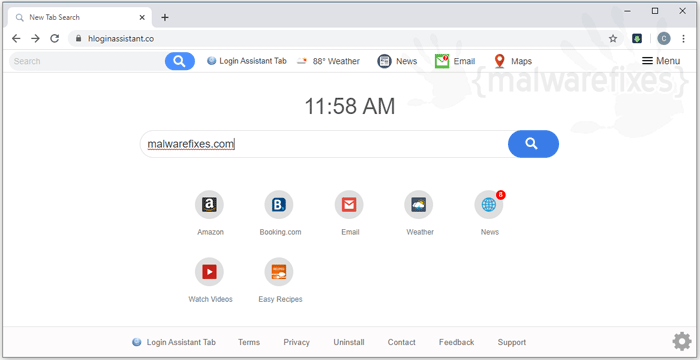Image resolution: width=700 pixels, height=360 pixels.
Task: Open the 88° Weather toolbar item
Action: point(329,61)
